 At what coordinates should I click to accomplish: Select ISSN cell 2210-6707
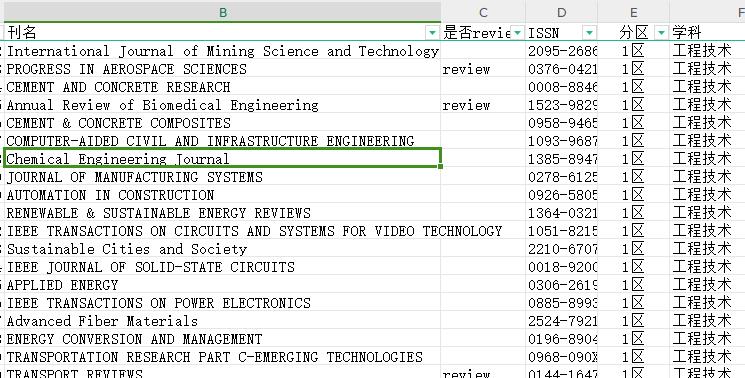tap(562, 249)
